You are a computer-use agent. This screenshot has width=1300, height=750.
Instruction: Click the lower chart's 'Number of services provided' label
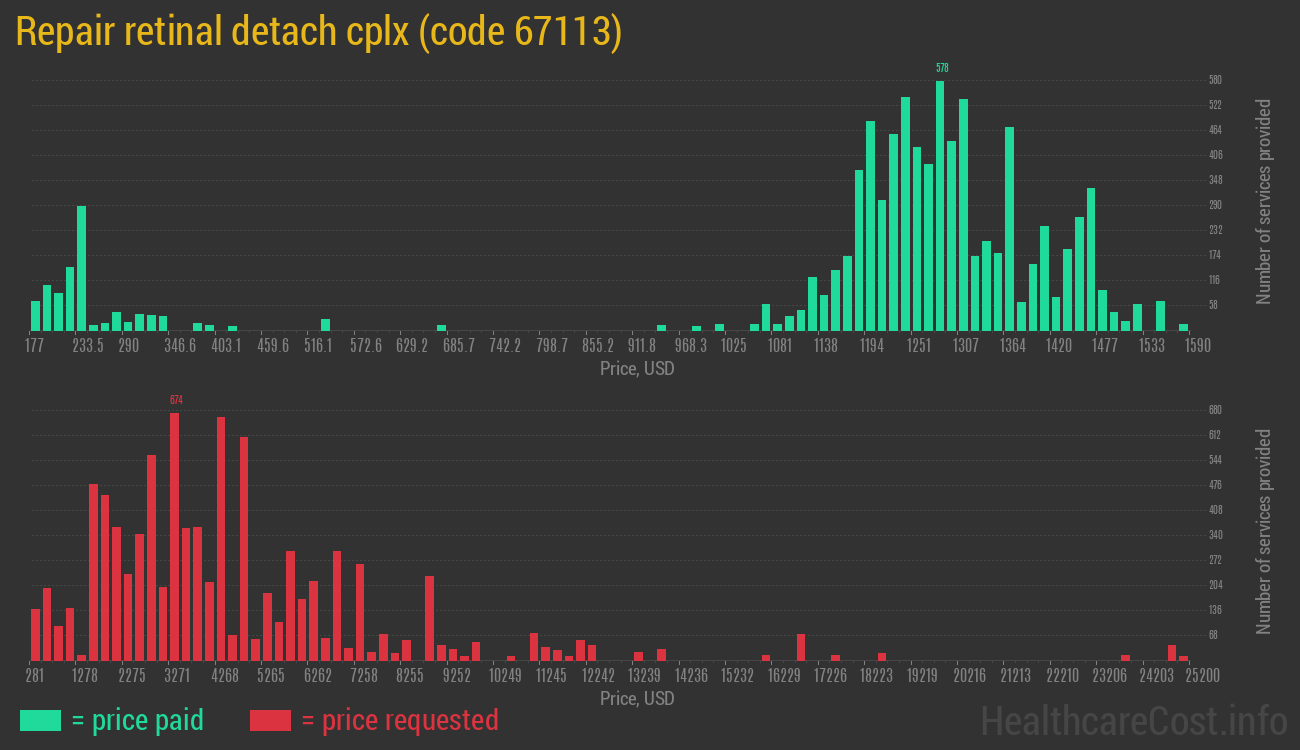(1263, 532)
